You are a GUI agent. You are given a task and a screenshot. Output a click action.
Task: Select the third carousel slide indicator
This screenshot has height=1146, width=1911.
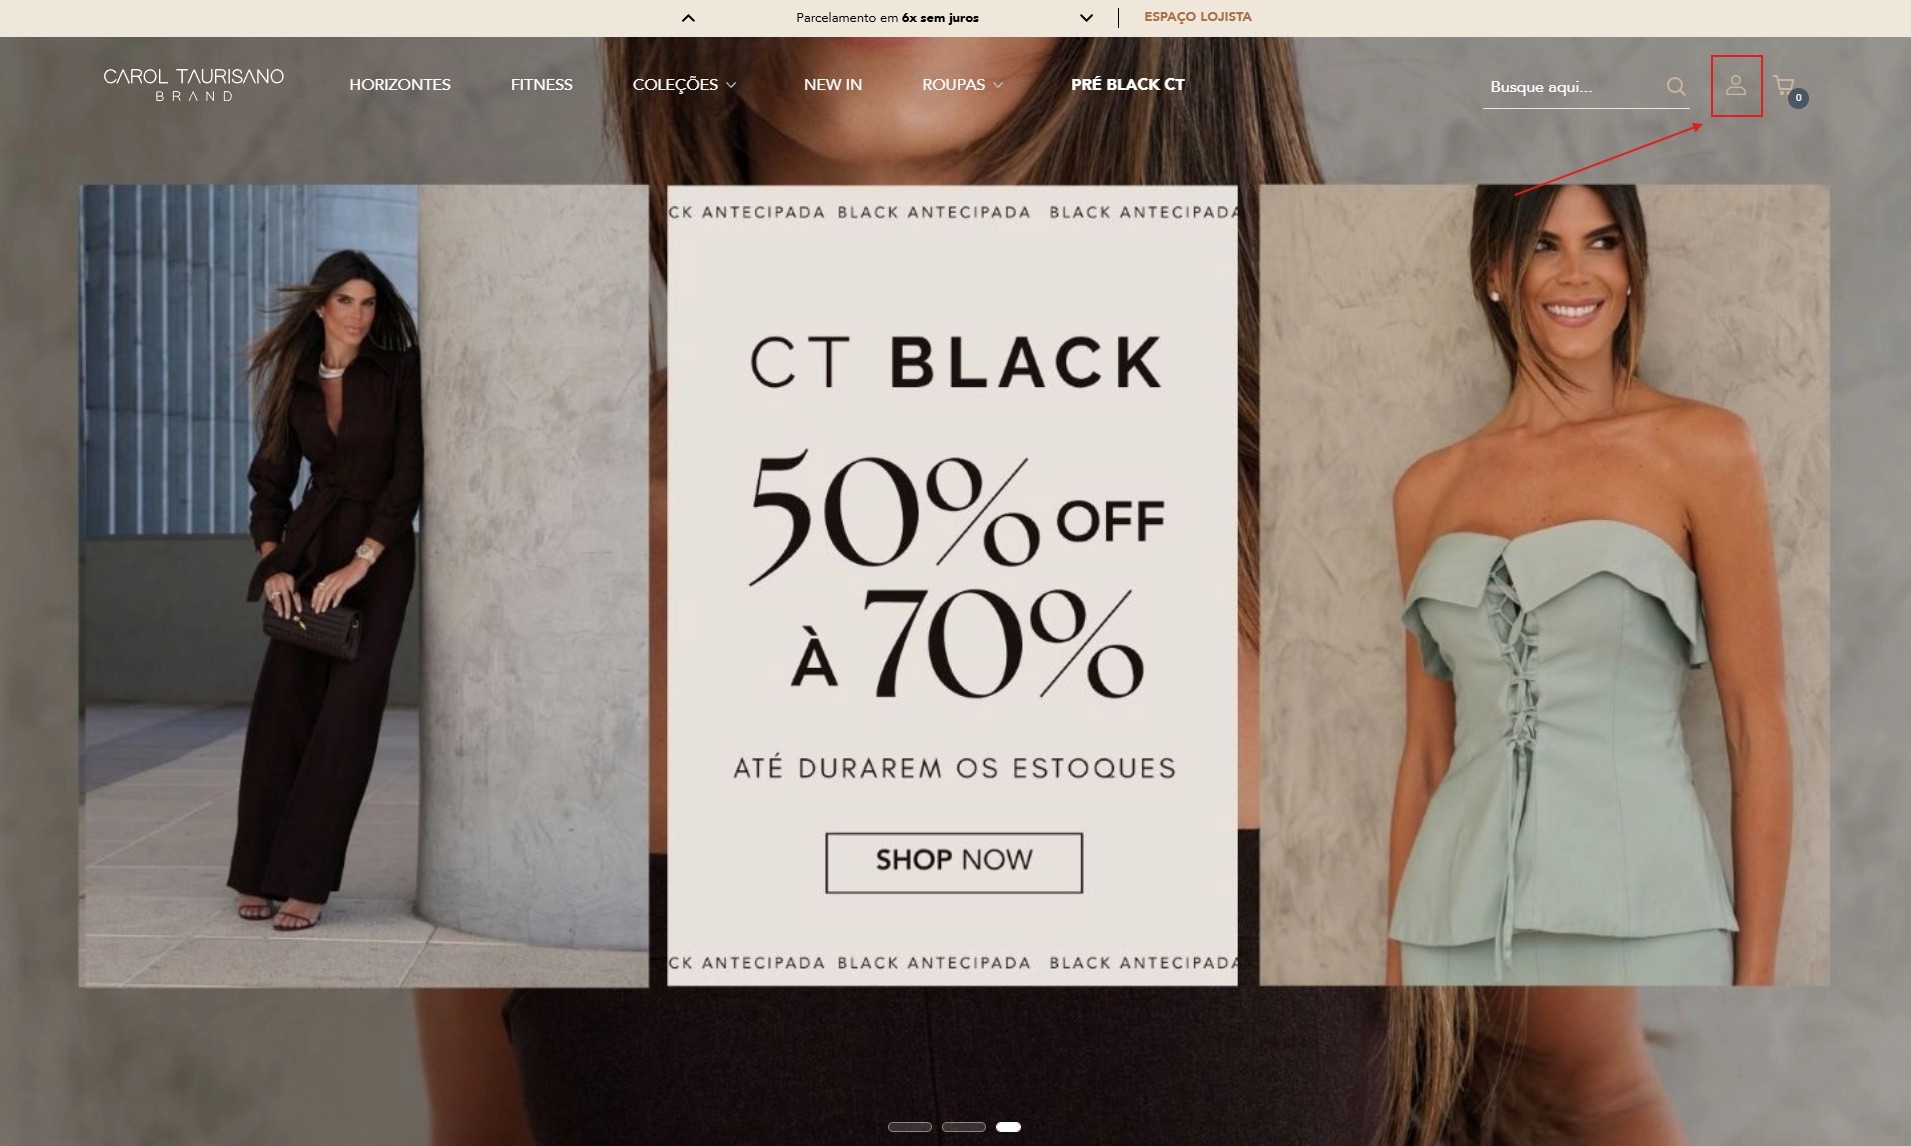tap(1008, 1127)
